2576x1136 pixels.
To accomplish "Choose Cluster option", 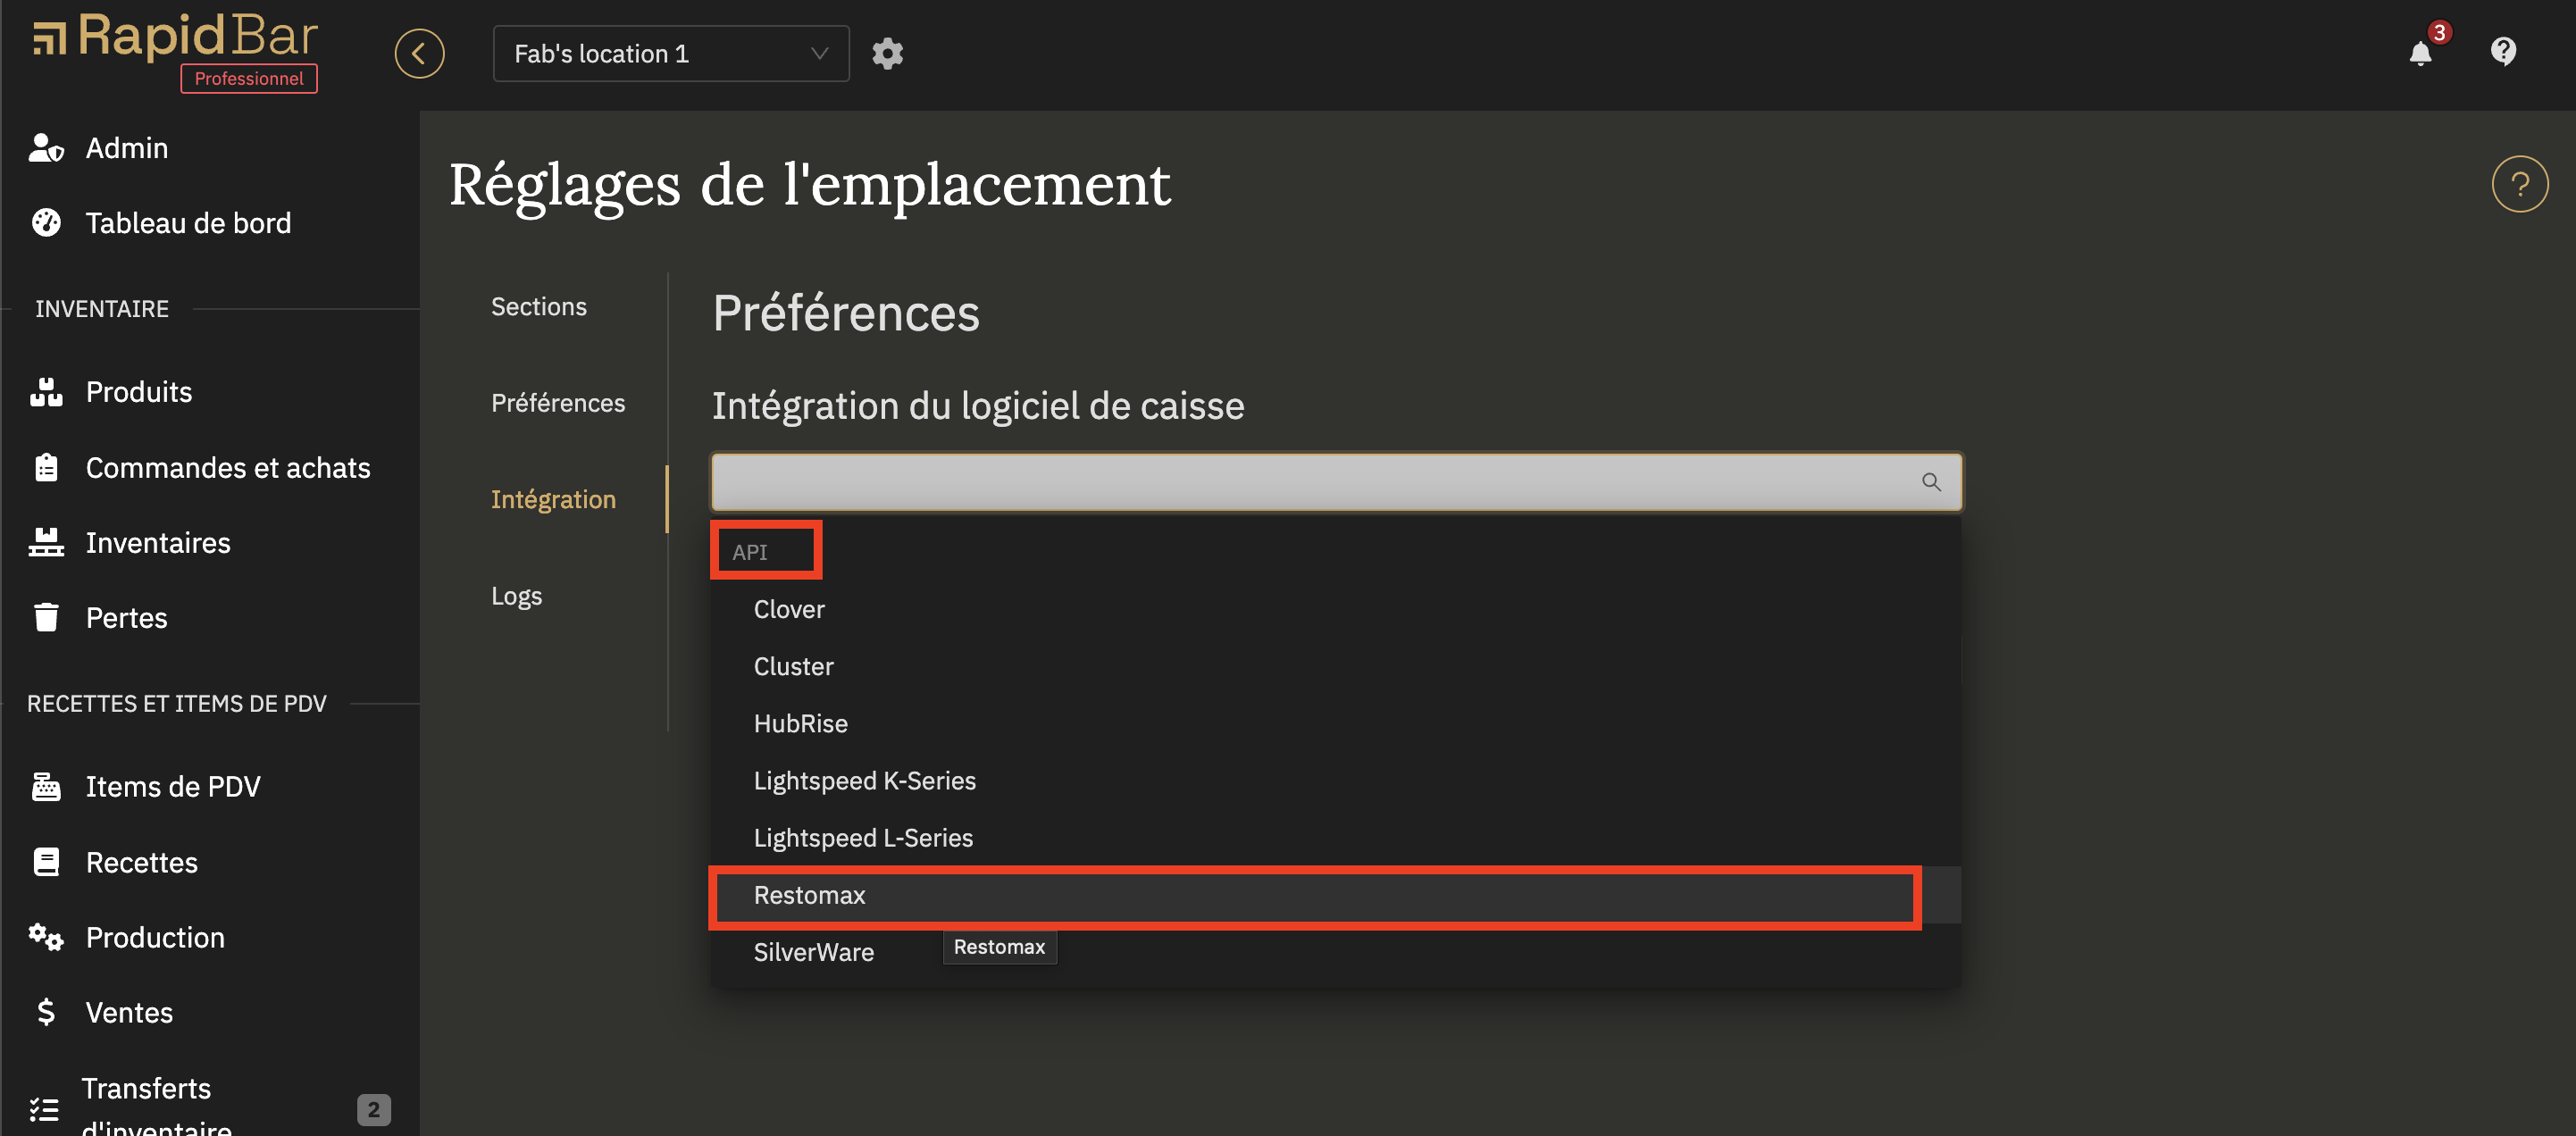I will [x=1336, y=666].
